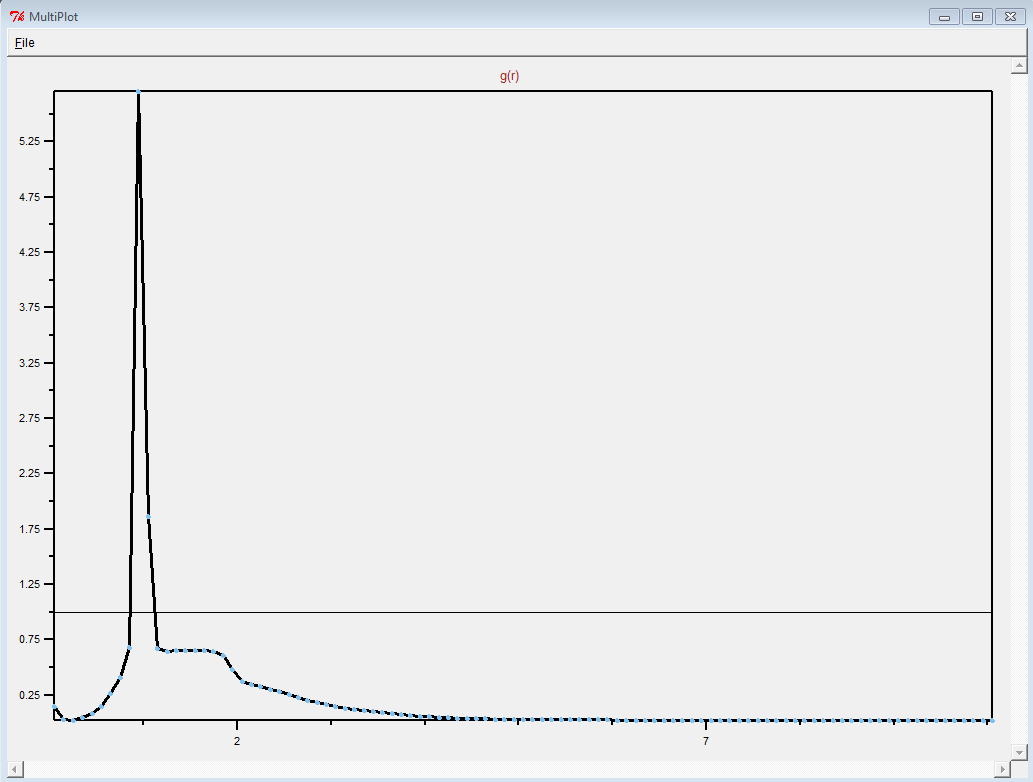Screen dimensions: 1033x782
Task: Click the horizontal scrollbar right arrow
Action: 1002,769
